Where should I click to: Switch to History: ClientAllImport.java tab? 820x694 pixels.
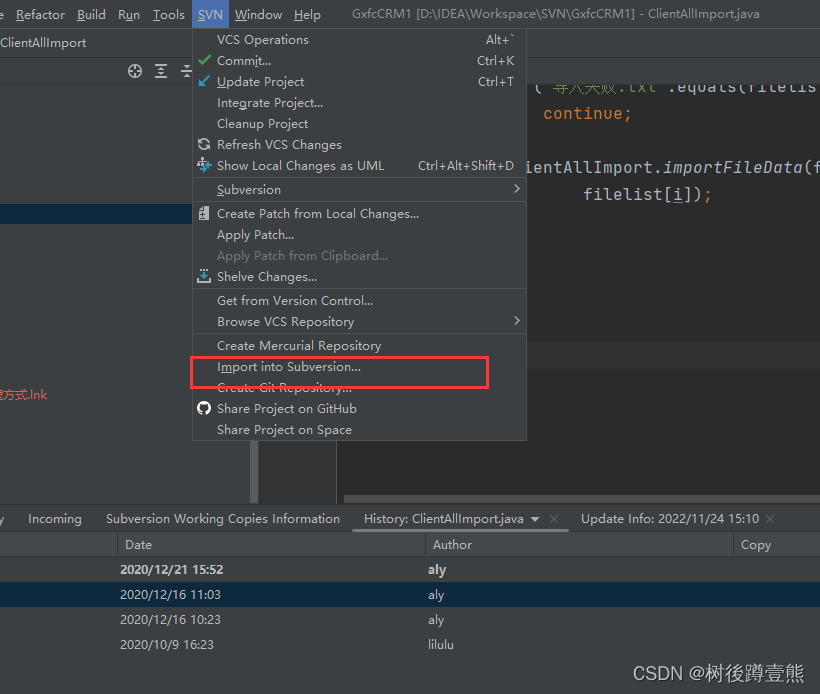[x=443, y=519]
